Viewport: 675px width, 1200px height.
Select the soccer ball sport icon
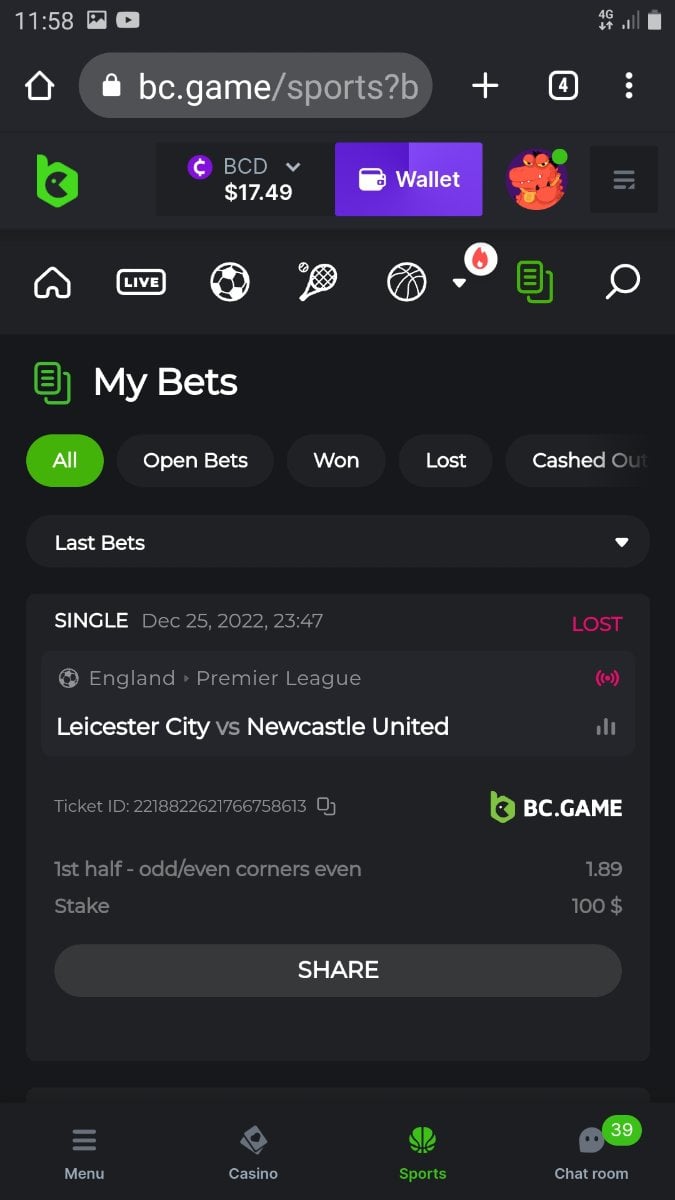tap(229, 282)
